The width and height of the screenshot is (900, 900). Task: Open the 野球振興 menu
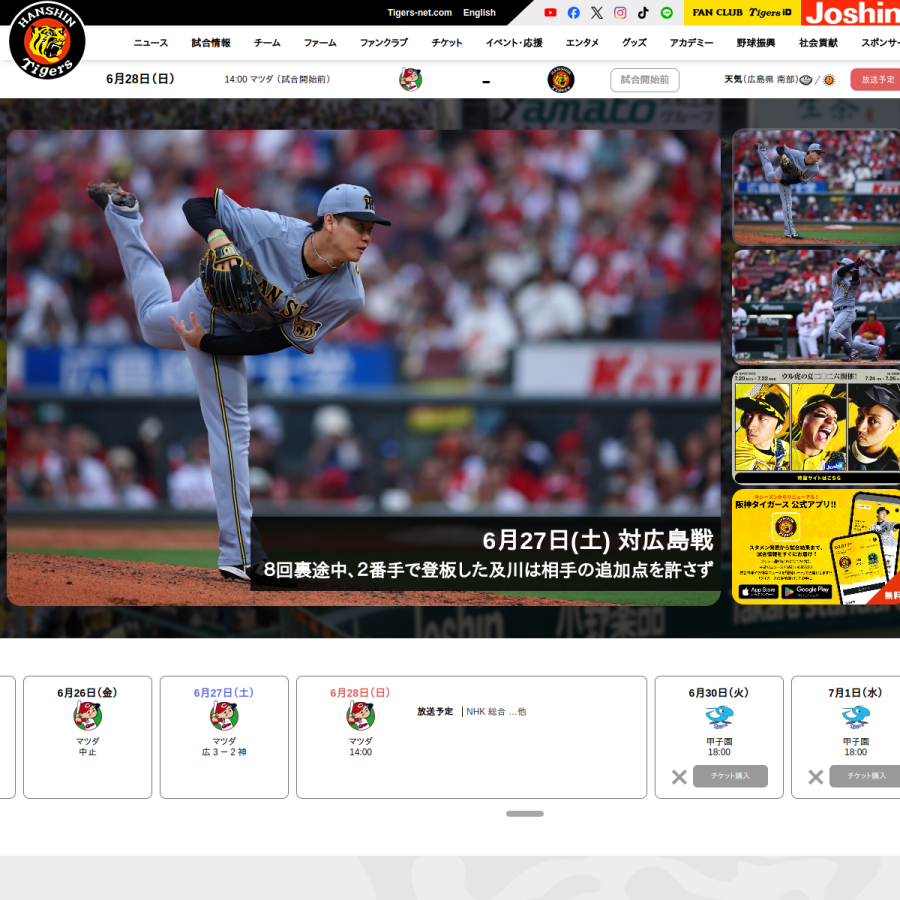pyautogui.click(x=756, y=42)
